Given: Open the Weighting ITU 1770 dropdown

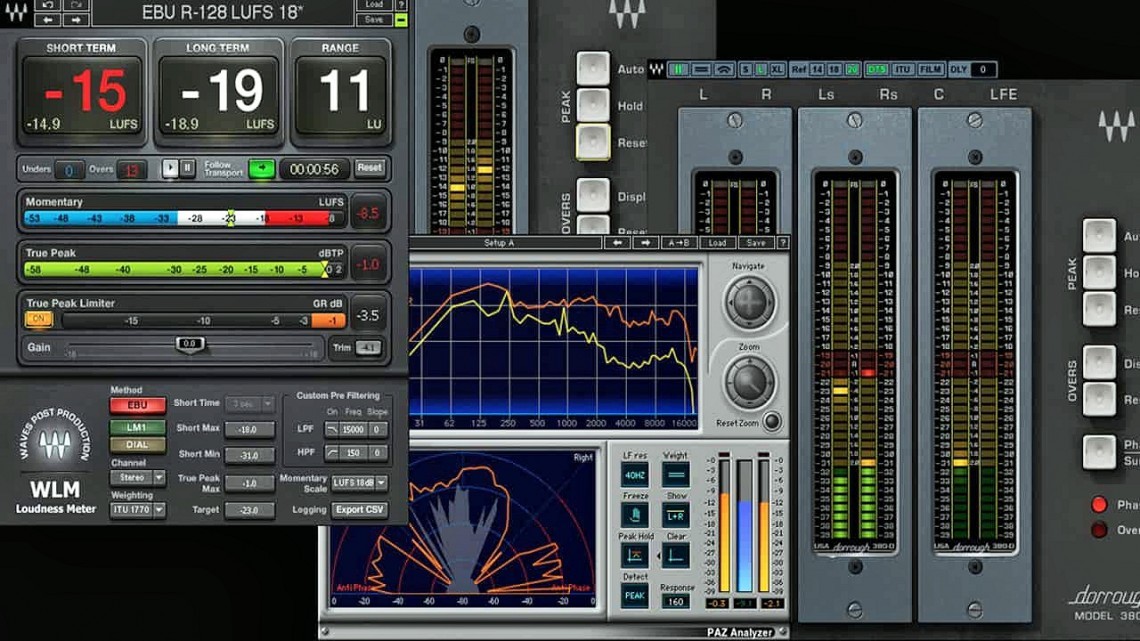Looking at the screenshot, I should [x=137, y=509].
